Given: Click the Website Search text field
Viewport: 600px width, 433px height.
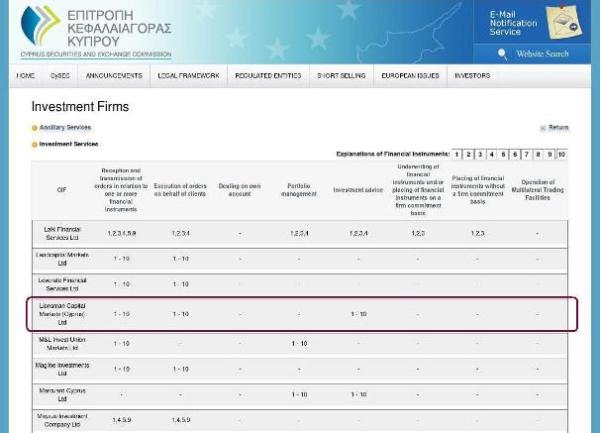Looking at the screenshot, I should (x=542, y=54).
